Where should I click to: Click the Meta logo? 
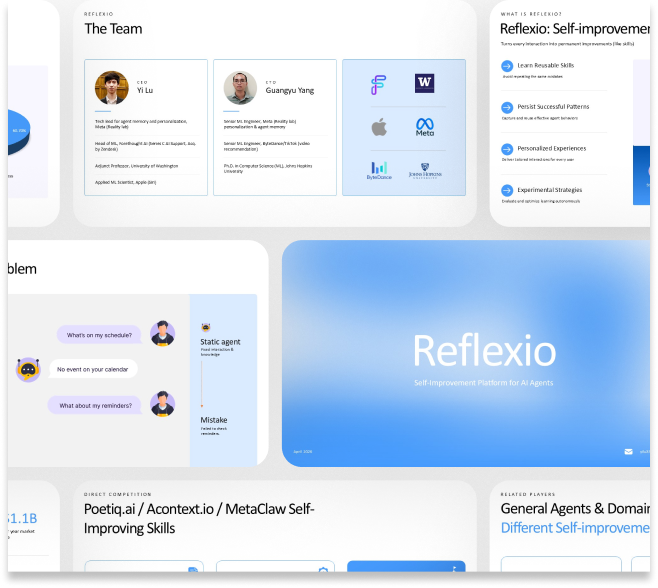(x=425, y=127)
